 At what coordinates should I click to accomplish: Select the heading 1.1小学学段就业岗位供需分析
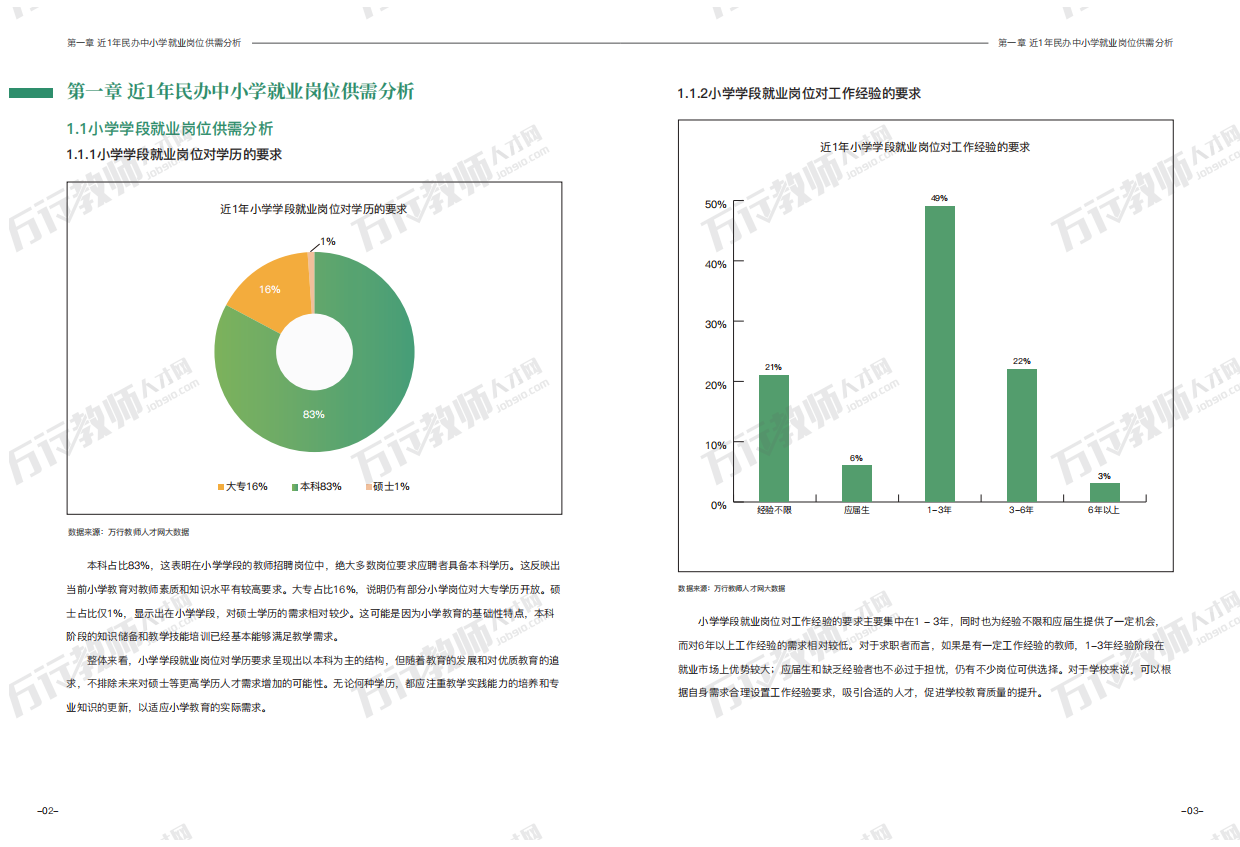point(169,129)
